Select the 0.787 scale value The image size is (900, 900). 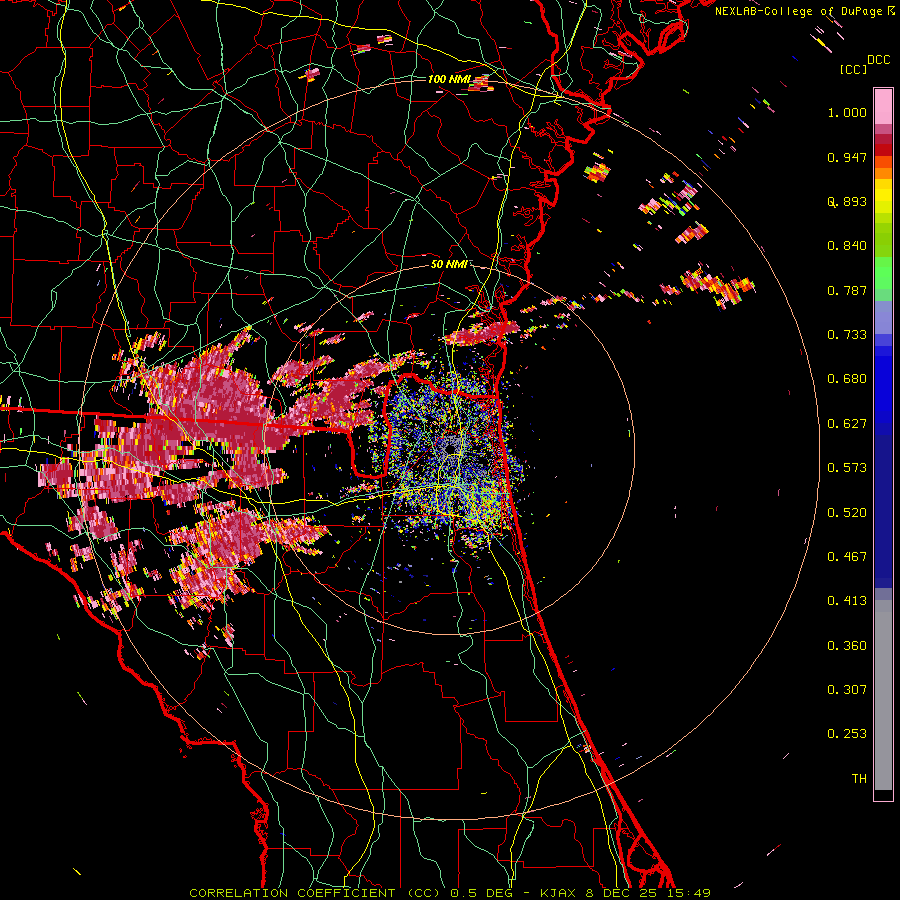click(x=847, y=290)
